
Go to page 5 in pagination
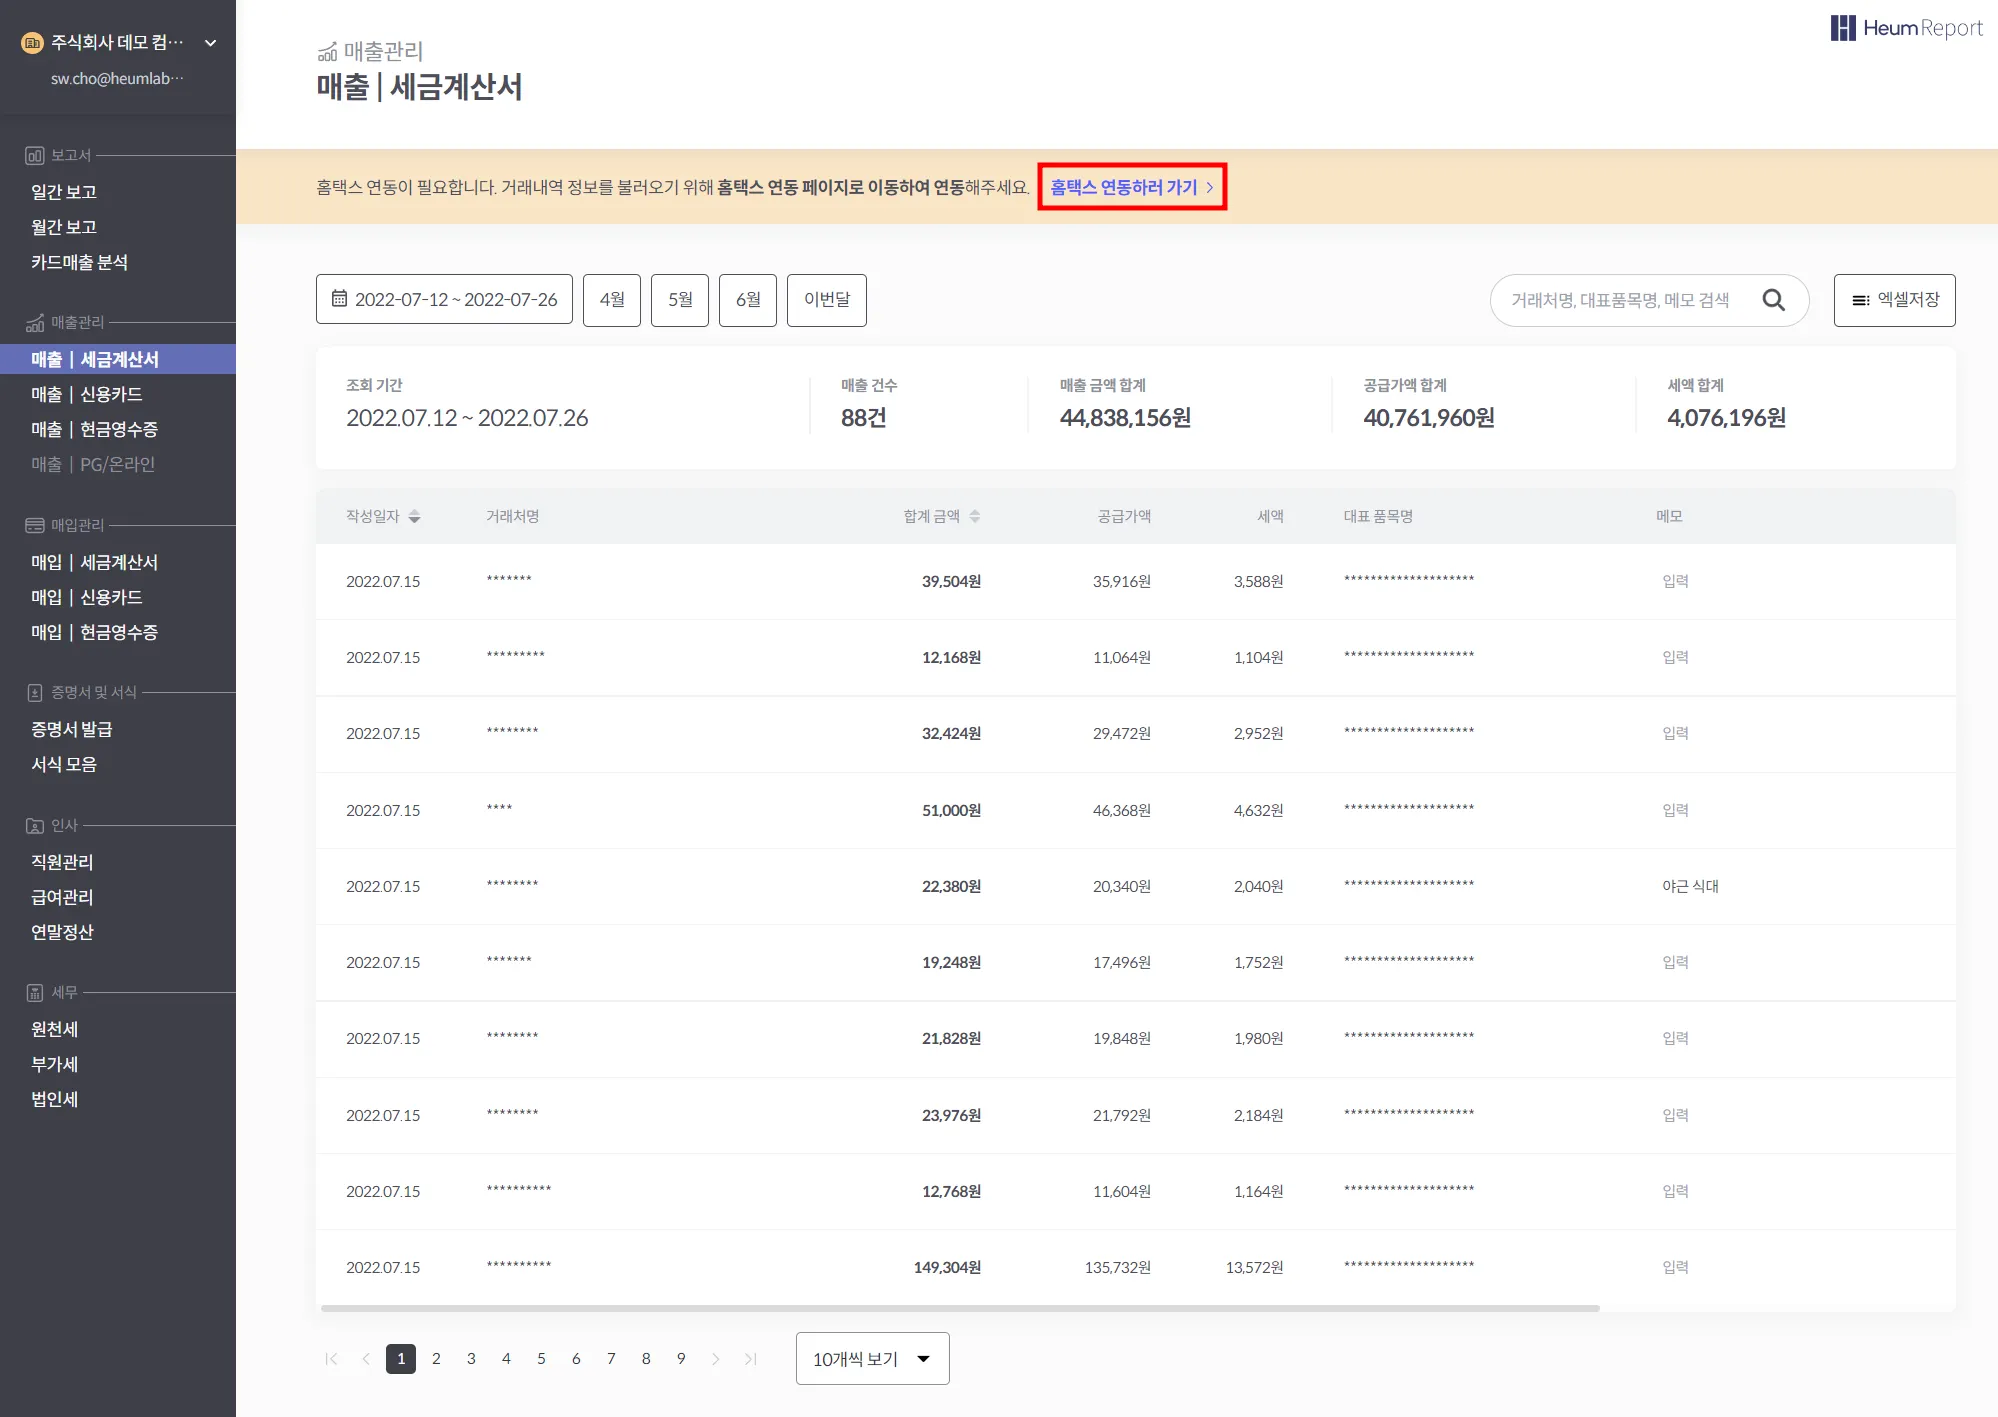[541, 1358]
